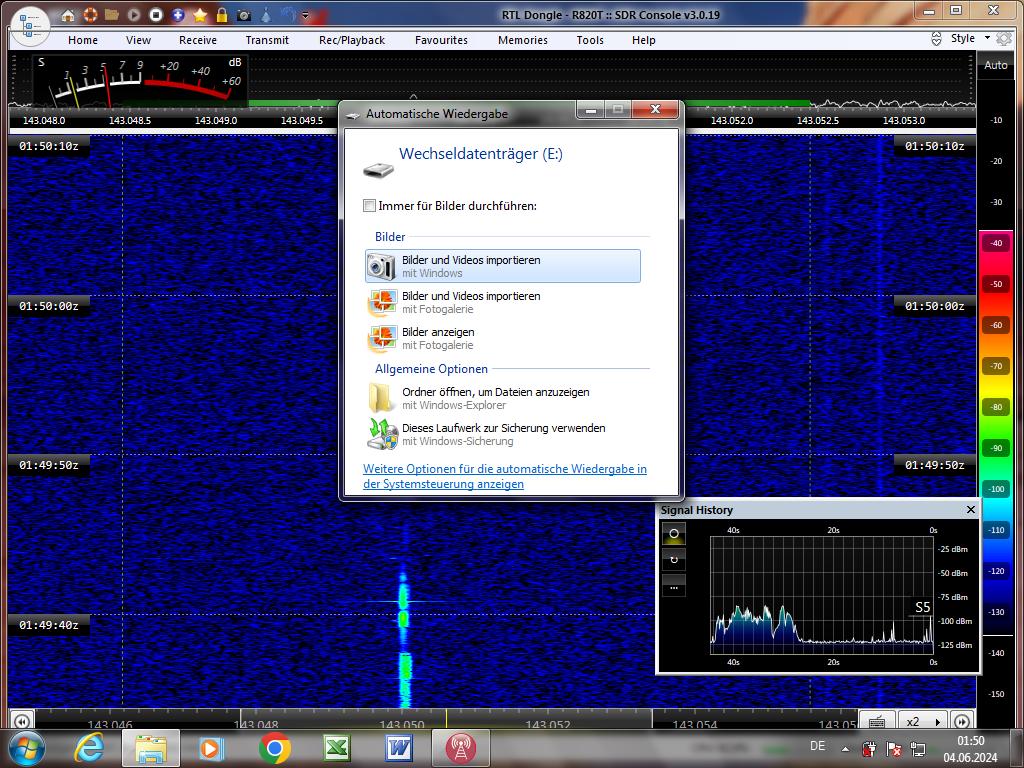Open Word from taskbar
The width and height of the screenshot is (1024, 768).
(x=399, y=748)
